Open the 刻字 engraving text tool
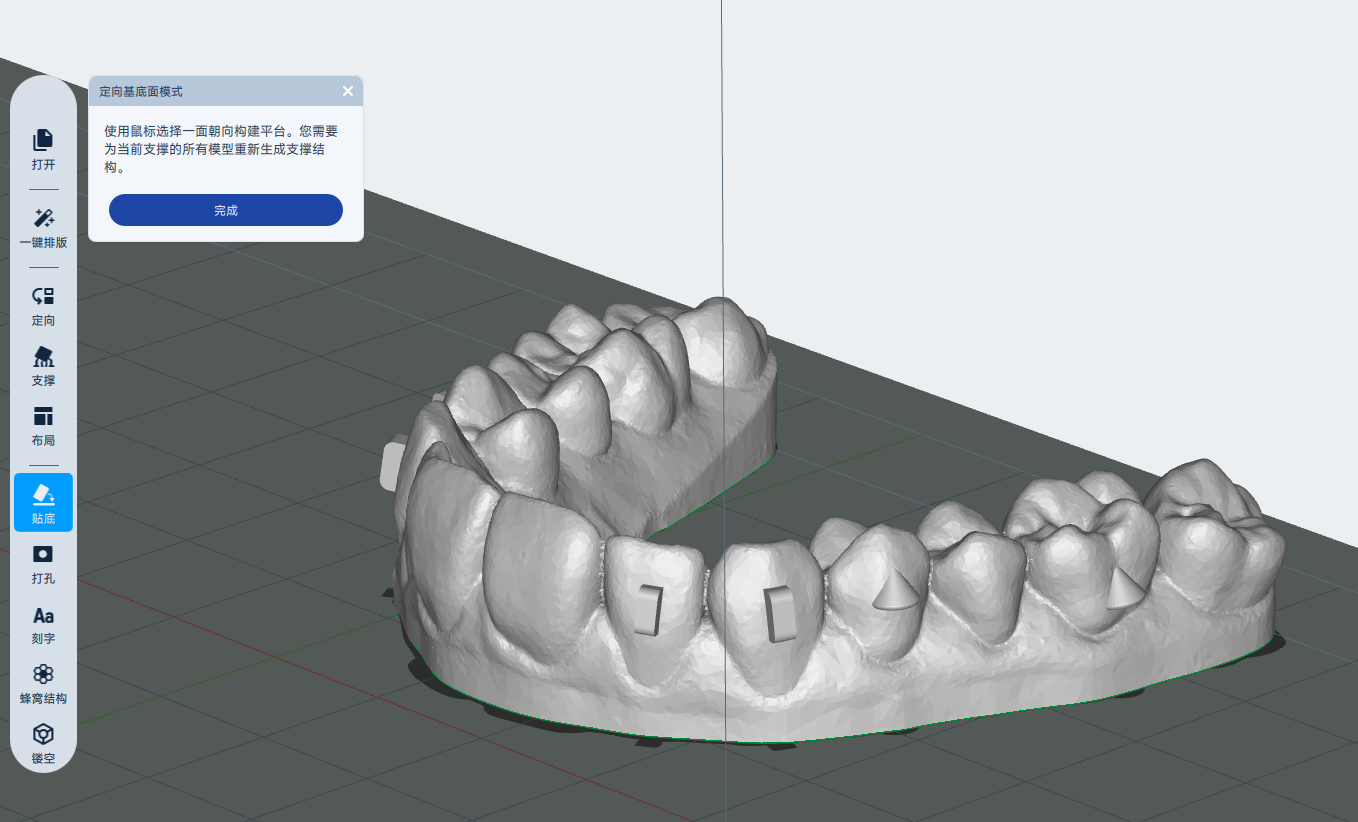Screen dimensions: 1358x822 (x=43, y=624)
